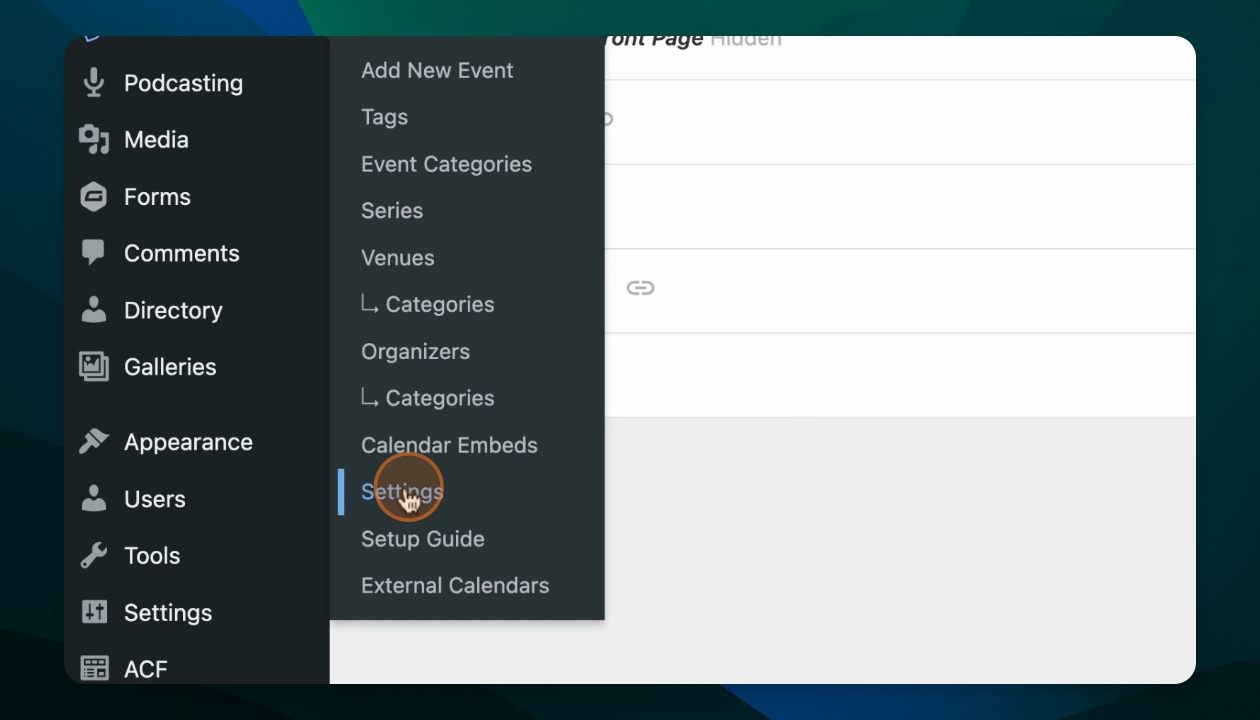
Task: Click the Media library icon
Action: tap(94, 140)
